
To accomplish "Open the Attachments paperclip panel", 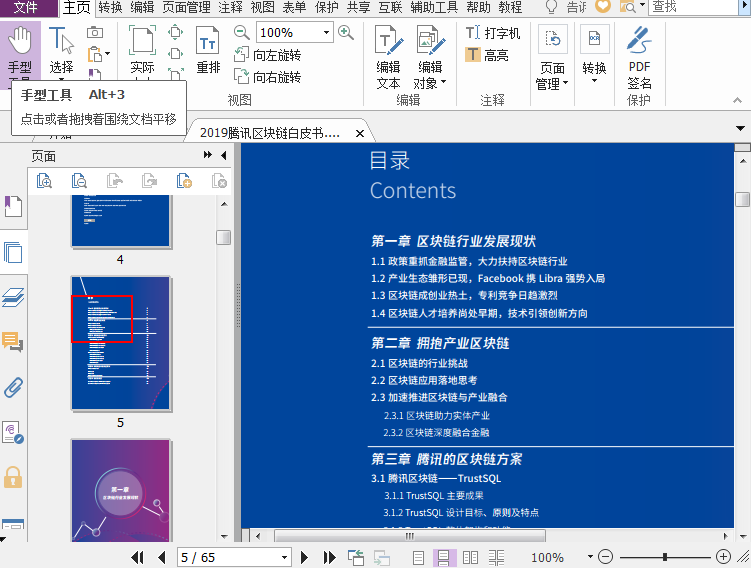I will click(13, 387).
